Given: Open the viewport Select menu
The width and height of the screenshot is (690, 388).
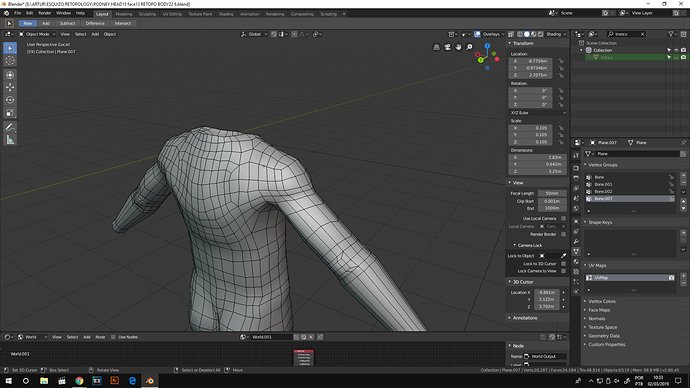Looking at the screenshot, I should pos(80,34).
